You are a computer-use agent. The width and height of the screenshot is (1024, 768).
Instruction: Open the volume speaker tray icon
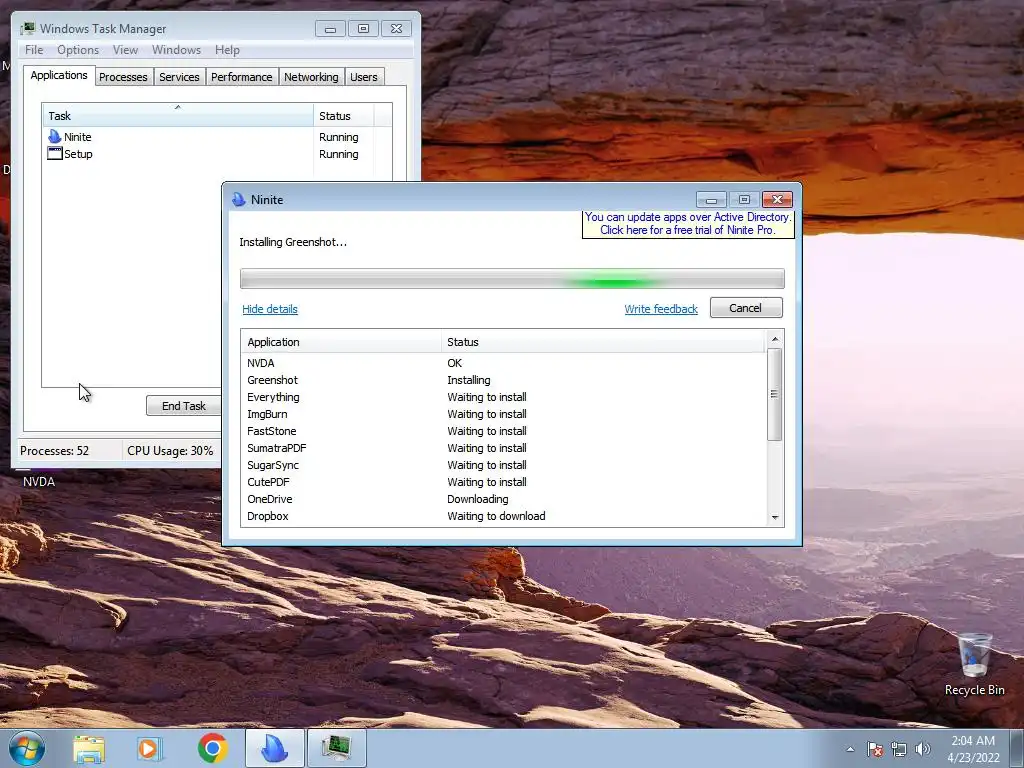[x=923, y=749]
